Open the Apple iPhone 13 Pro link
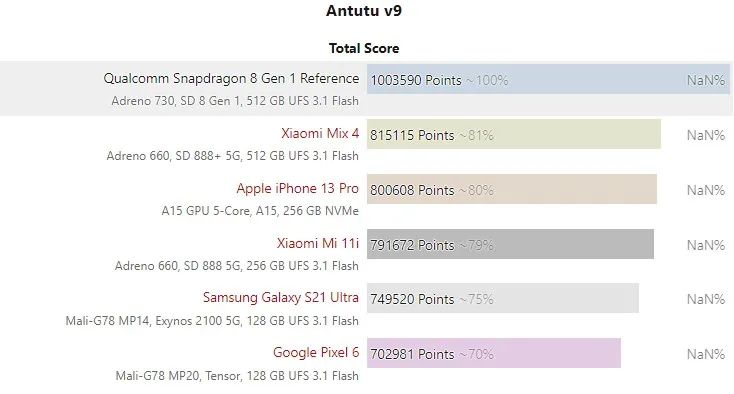The image size is (734, 394). click(297, 189)
